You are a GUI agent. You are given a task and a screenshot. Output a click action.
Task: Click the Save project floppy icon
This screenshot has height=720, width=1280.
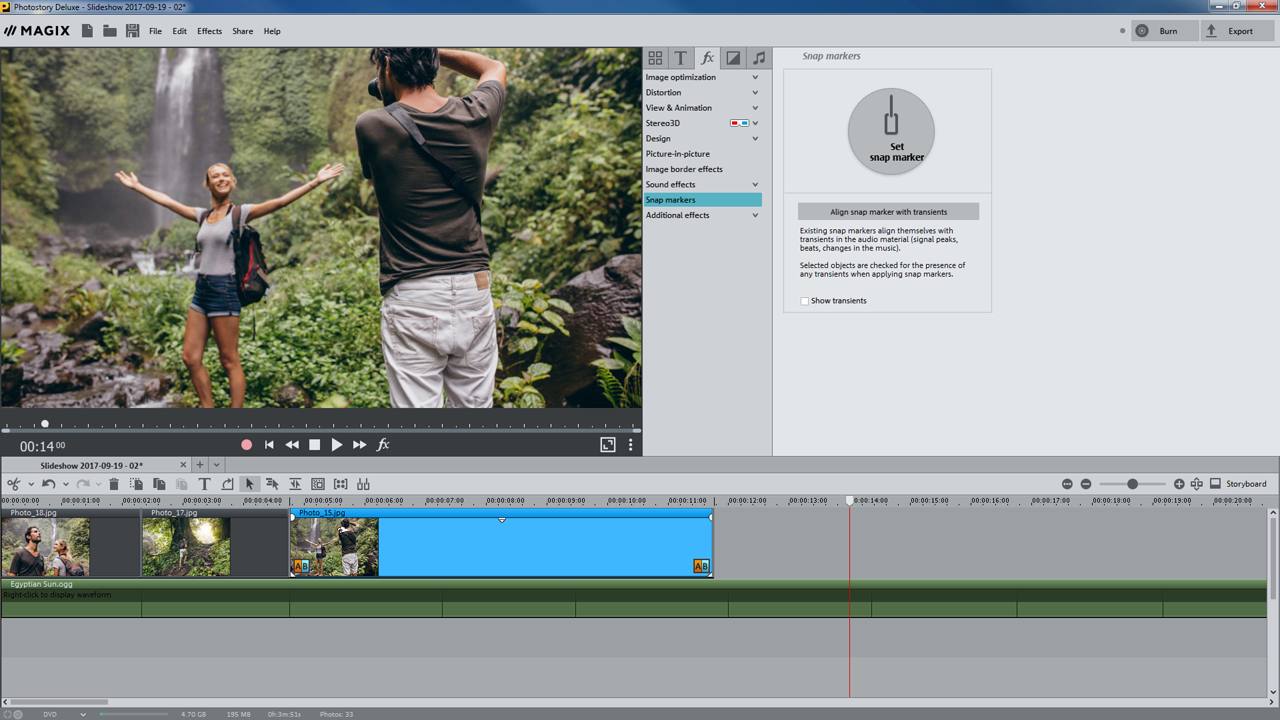133,31
